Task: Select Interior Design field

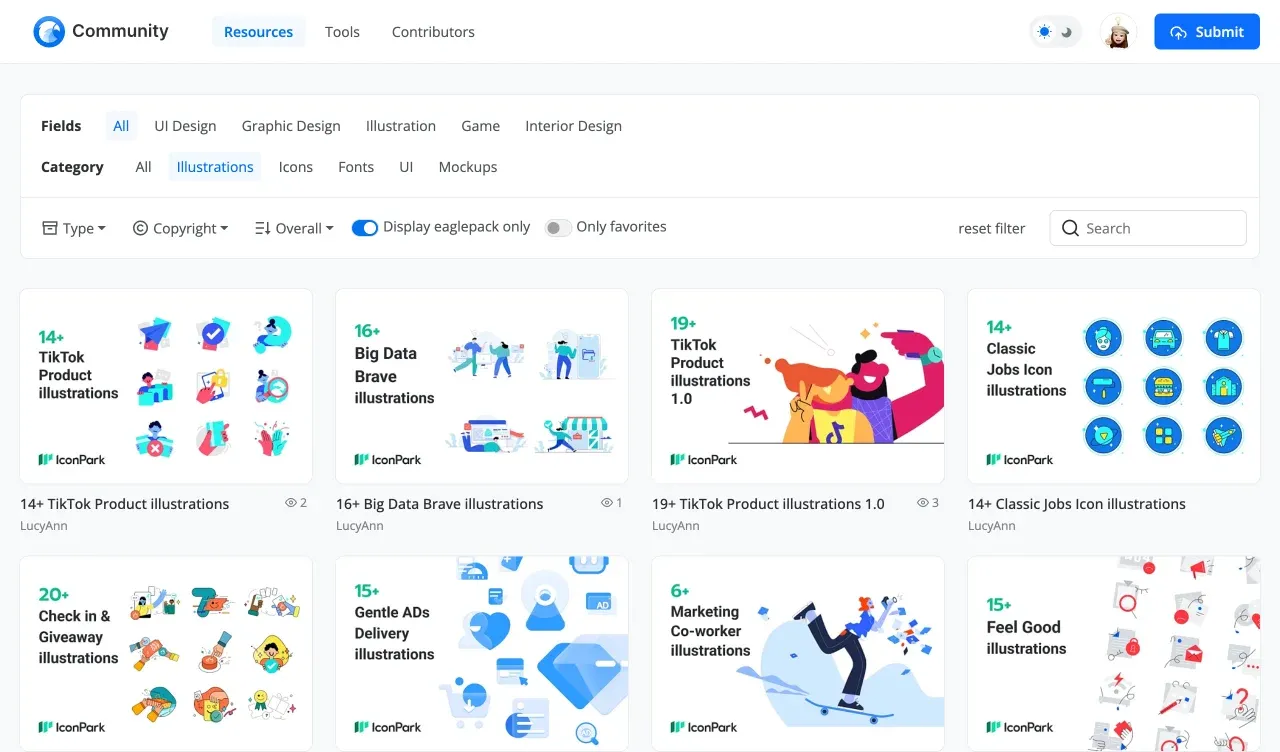Action: click(573, 126)
